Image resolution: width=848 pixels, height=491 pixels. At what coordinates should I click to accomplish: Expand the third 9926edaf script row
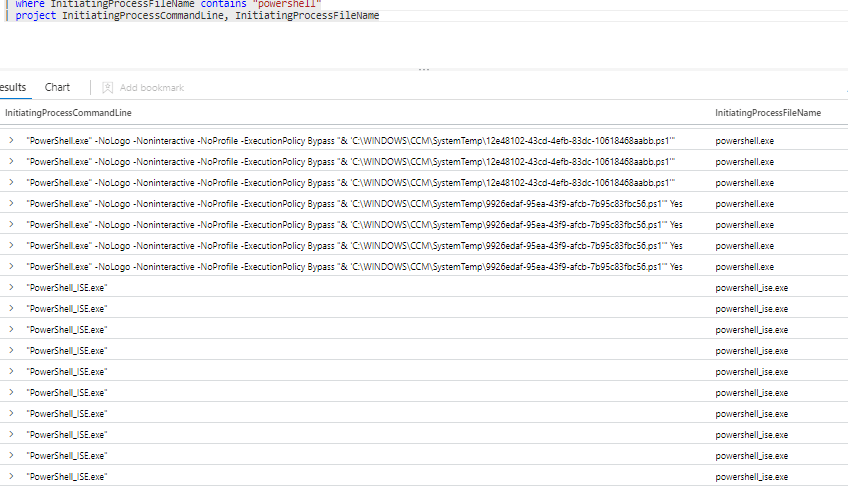[11, 246]
